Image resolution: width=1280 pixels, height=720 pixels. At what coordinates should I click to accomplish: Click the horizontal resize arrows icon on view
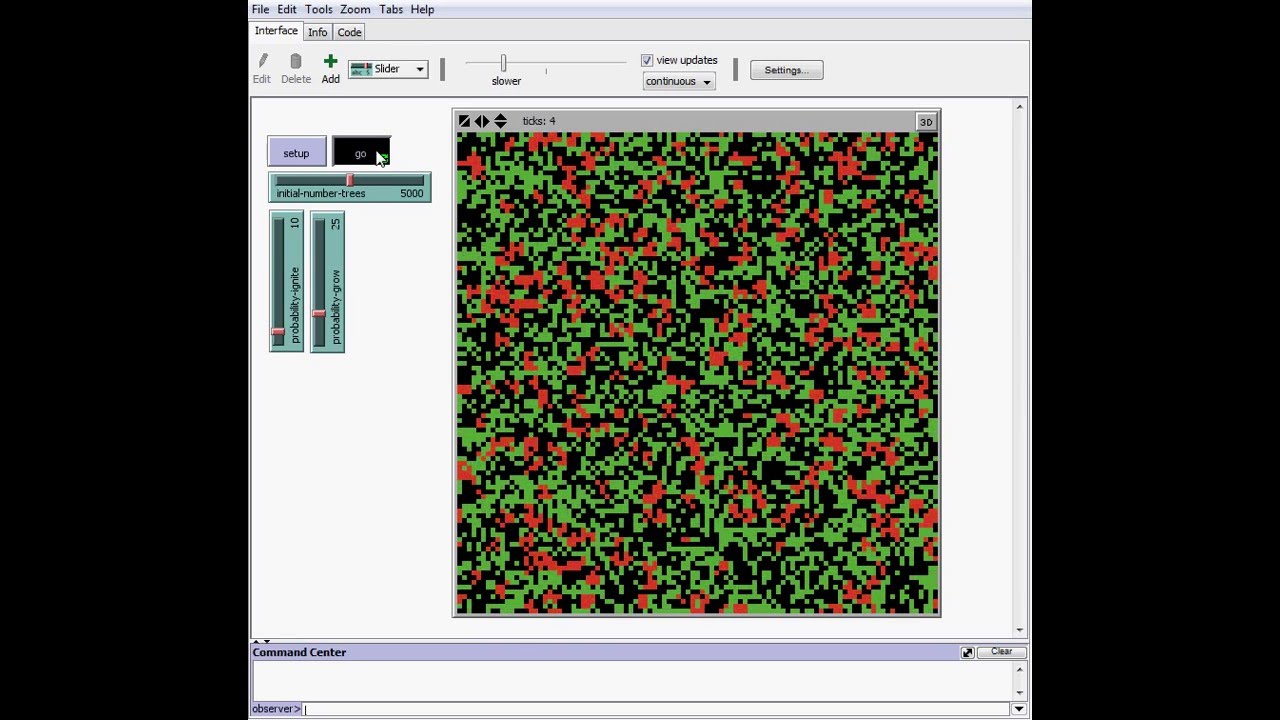tap(482, 121)
